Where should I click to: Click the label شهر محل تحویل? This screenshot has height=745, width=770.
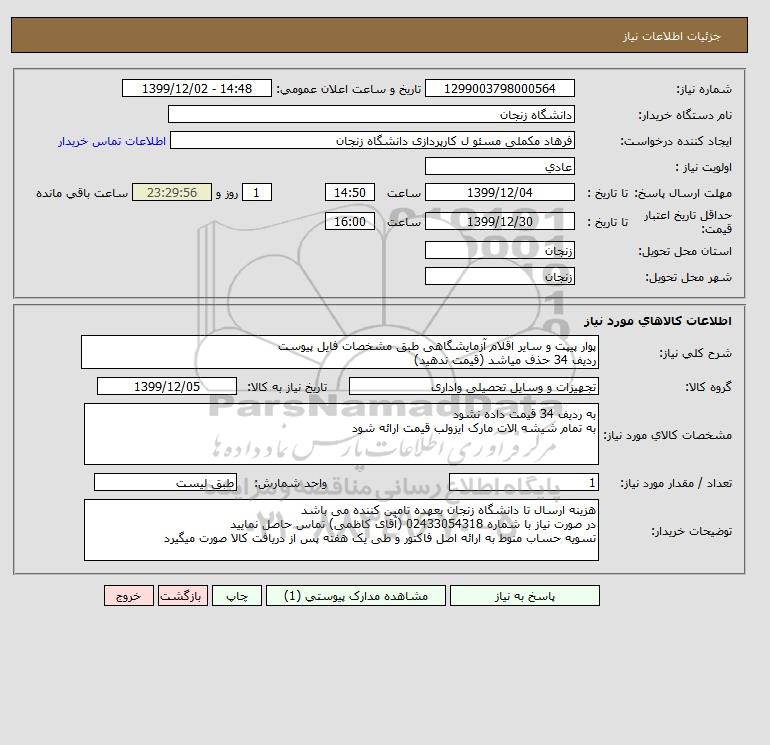pos(688,277)
